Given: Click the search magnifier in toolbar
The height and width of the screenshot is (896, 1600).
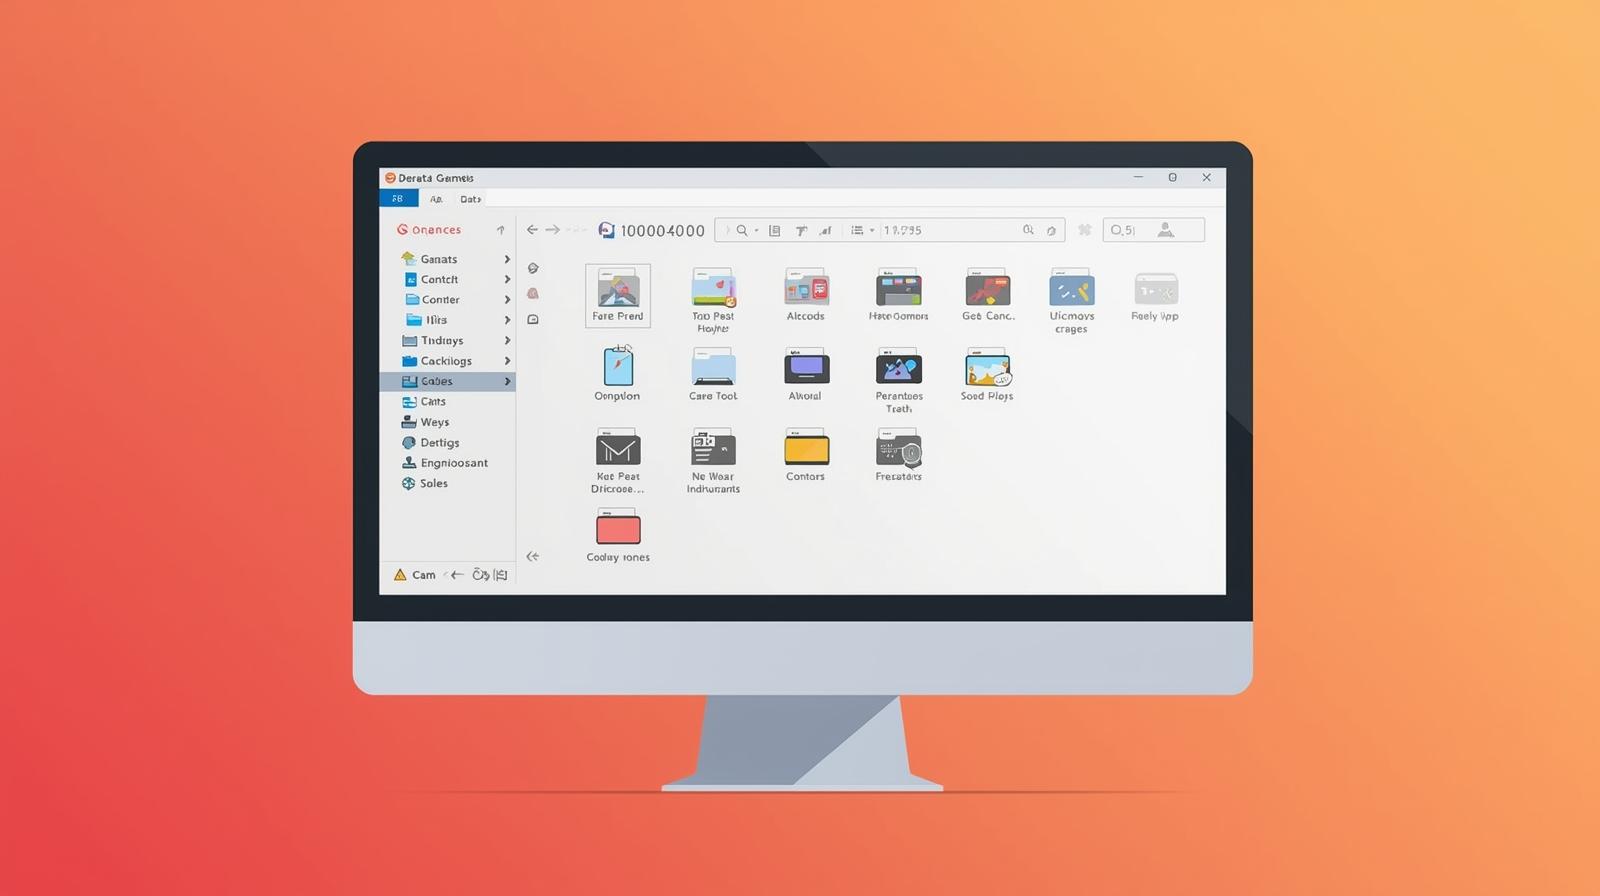Looking at the screenshot, I should [742, 231].
